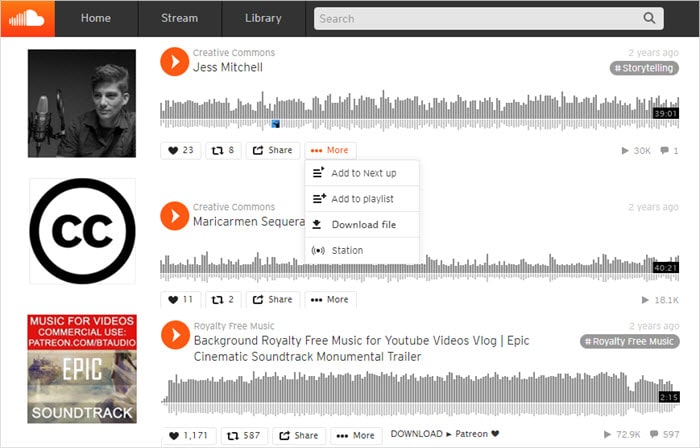Open the Home tab

click(96, 18)
